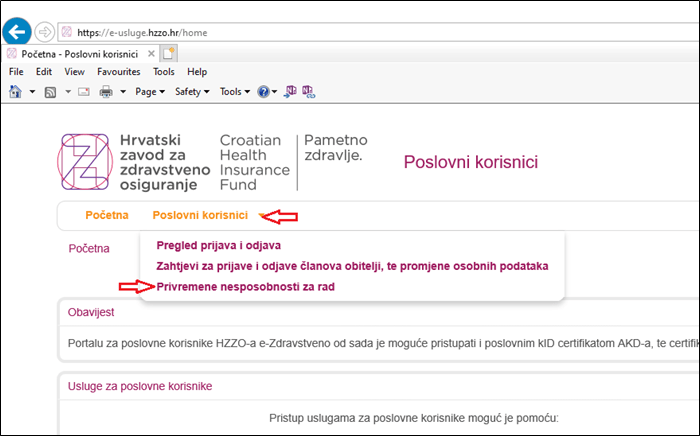Click the browser Forward arrow button
The height and width of the screenshot is (436, 700).
point(45,31)
